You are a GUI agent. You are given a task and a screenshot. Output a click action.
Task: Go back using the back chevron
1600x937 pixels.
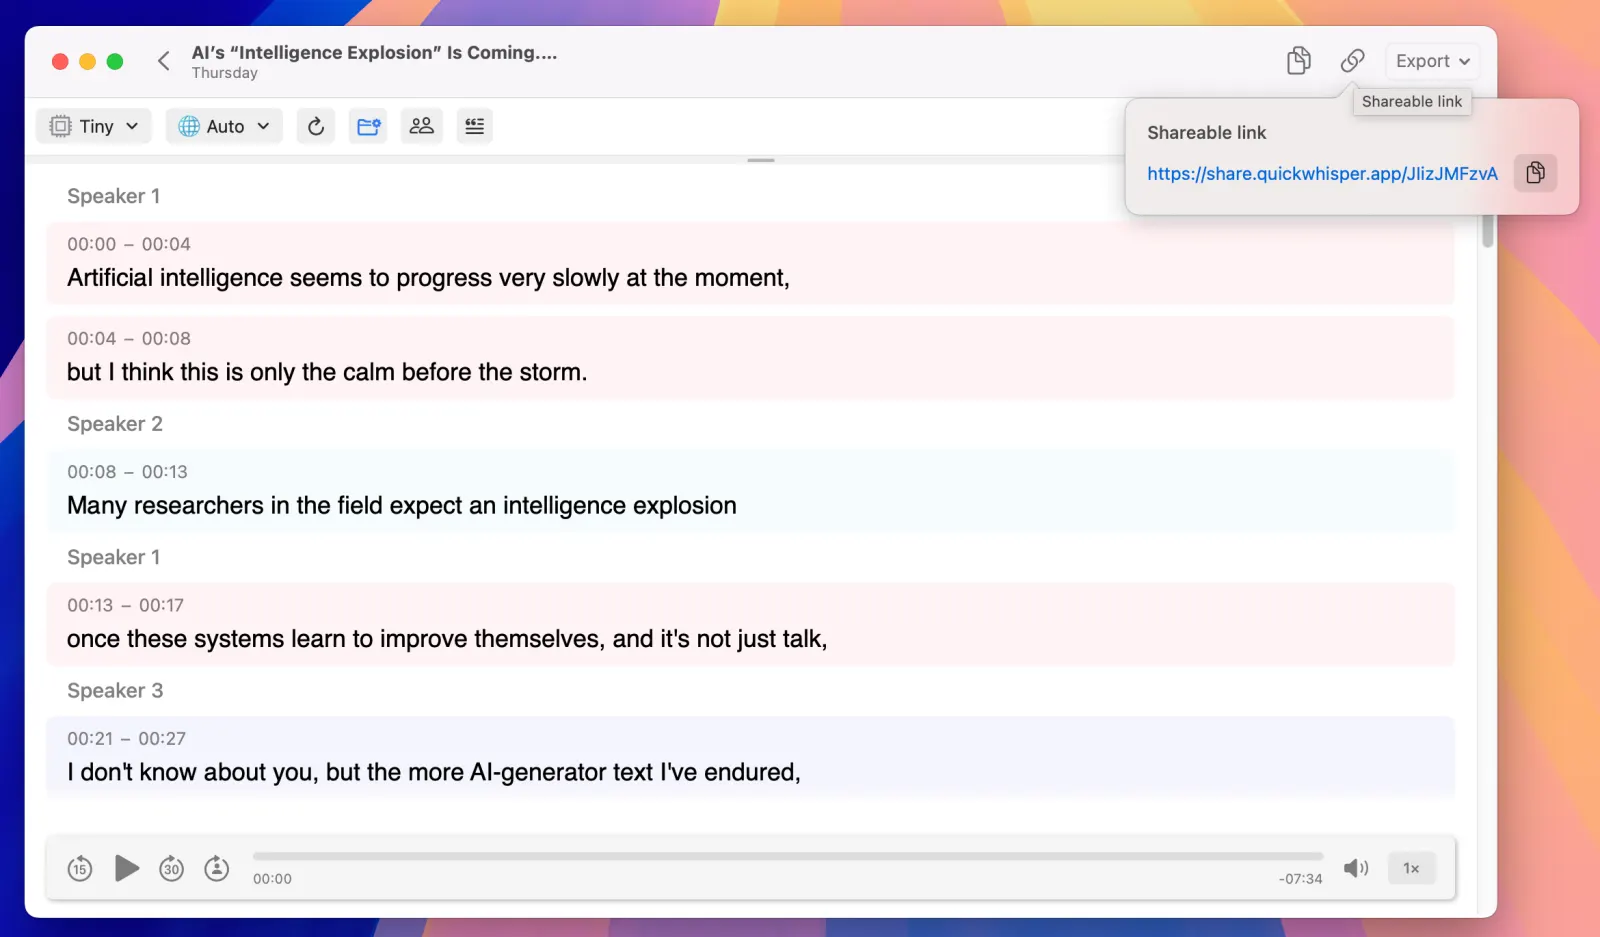click(164, 61)
